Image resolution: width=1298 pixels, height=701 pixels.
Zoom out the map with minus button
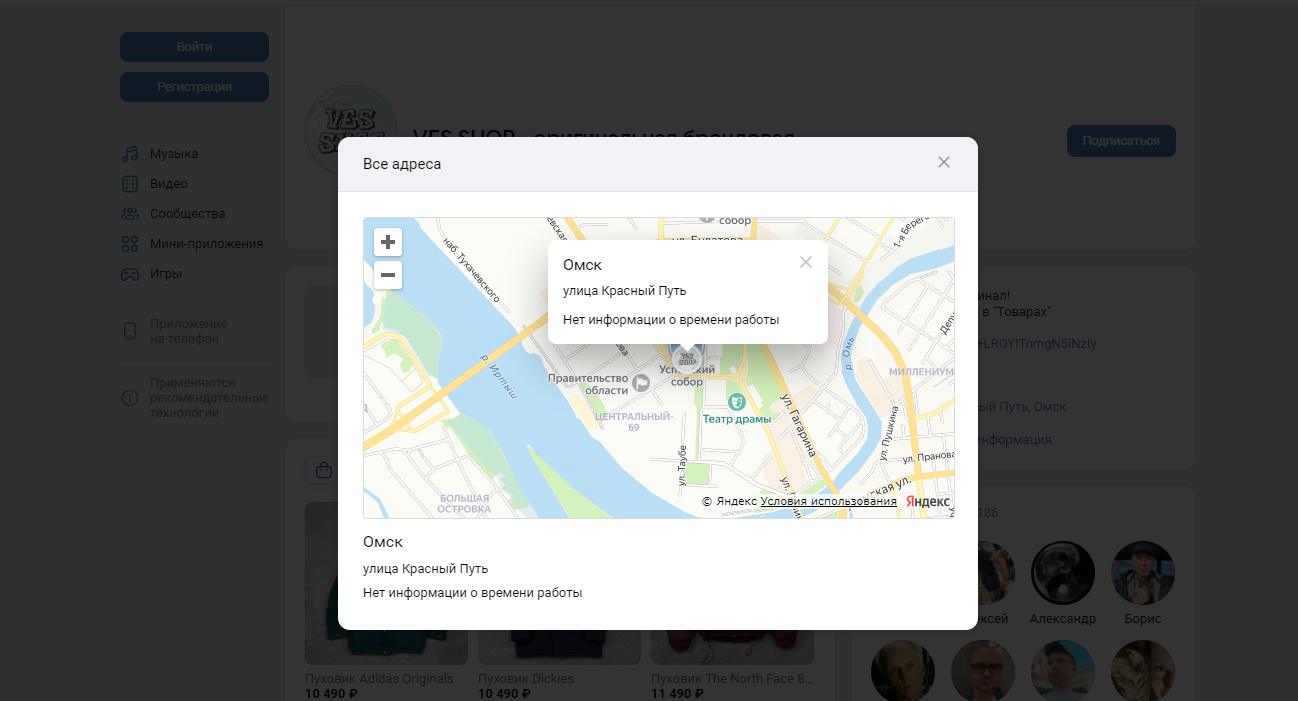click(x=388, y=275)
